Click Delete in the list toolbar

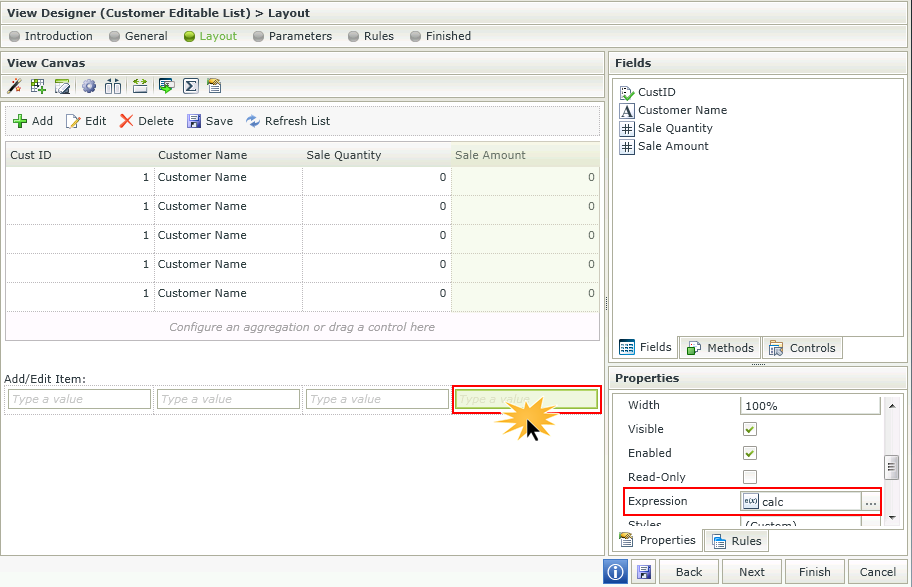[x=147, y=121]
